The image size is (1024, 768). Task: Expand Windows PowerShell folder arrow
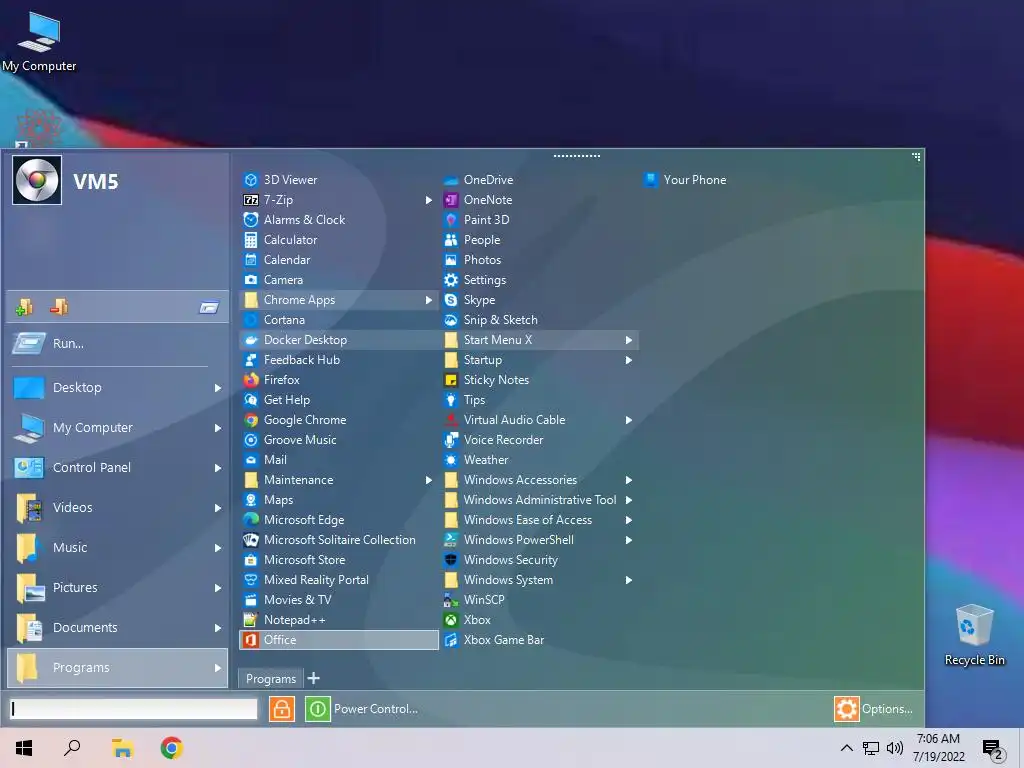628,539
